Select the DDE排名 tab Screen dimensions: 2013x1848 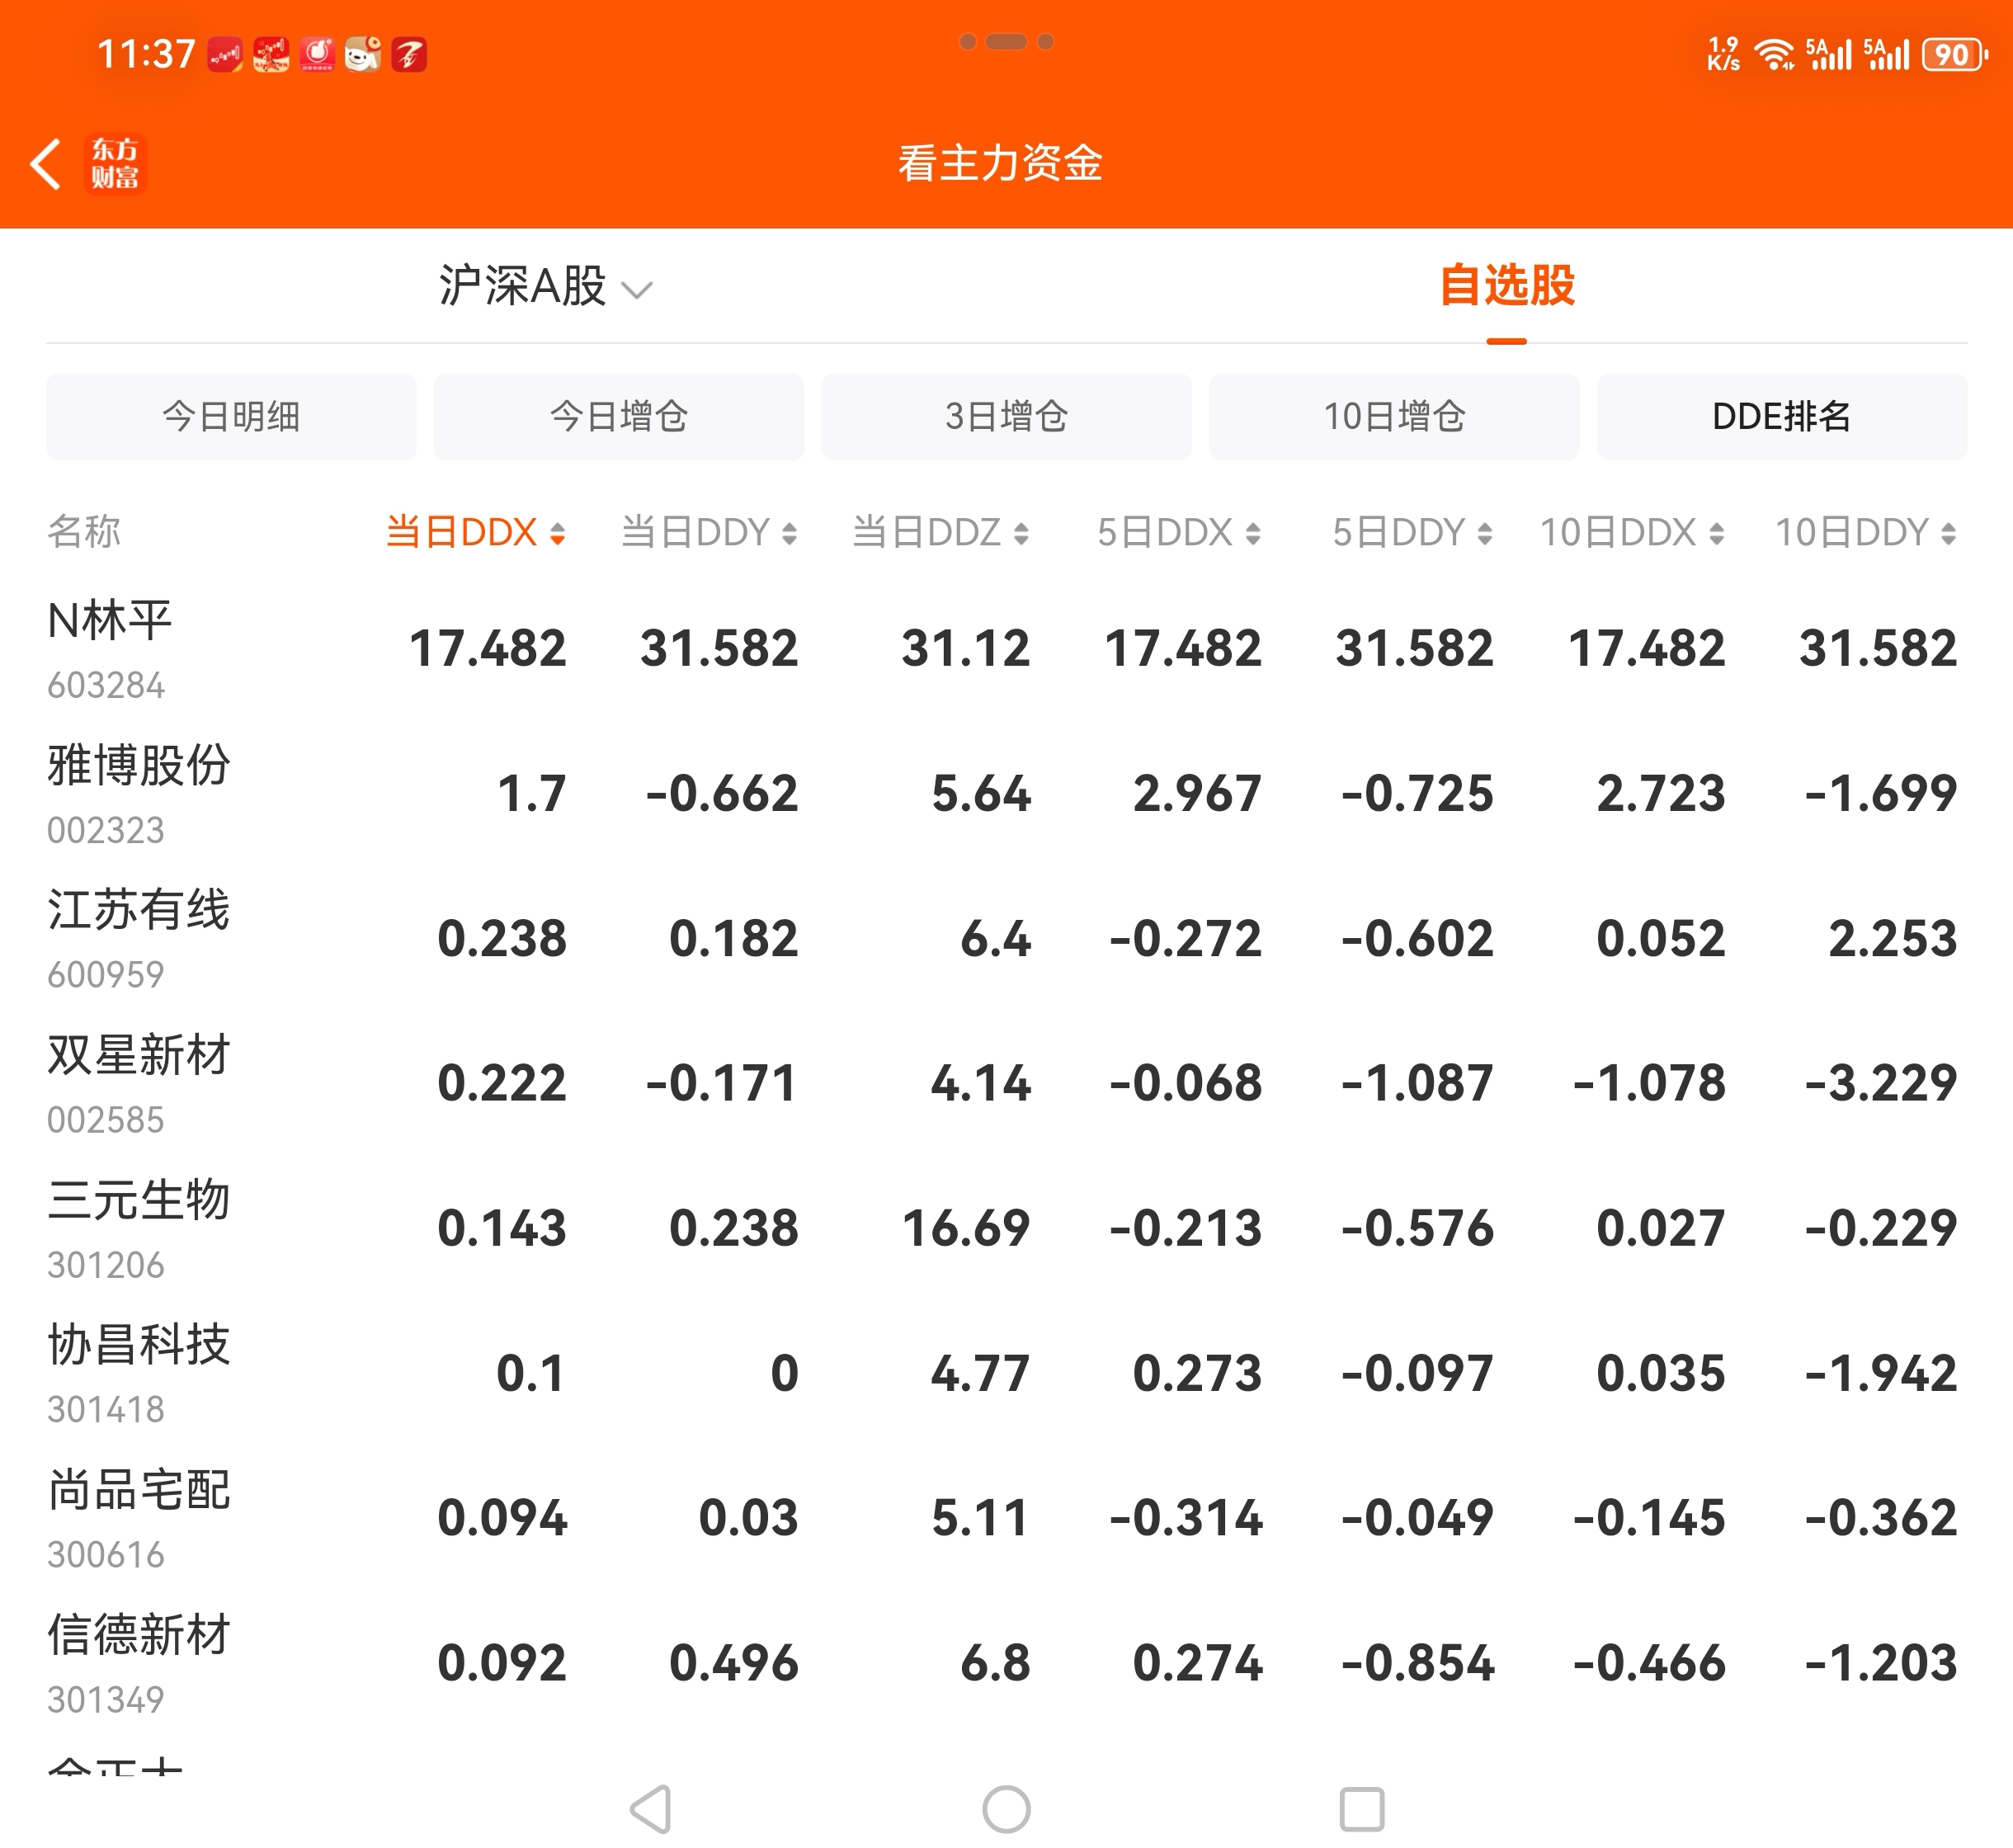(x=1781, y=417)
